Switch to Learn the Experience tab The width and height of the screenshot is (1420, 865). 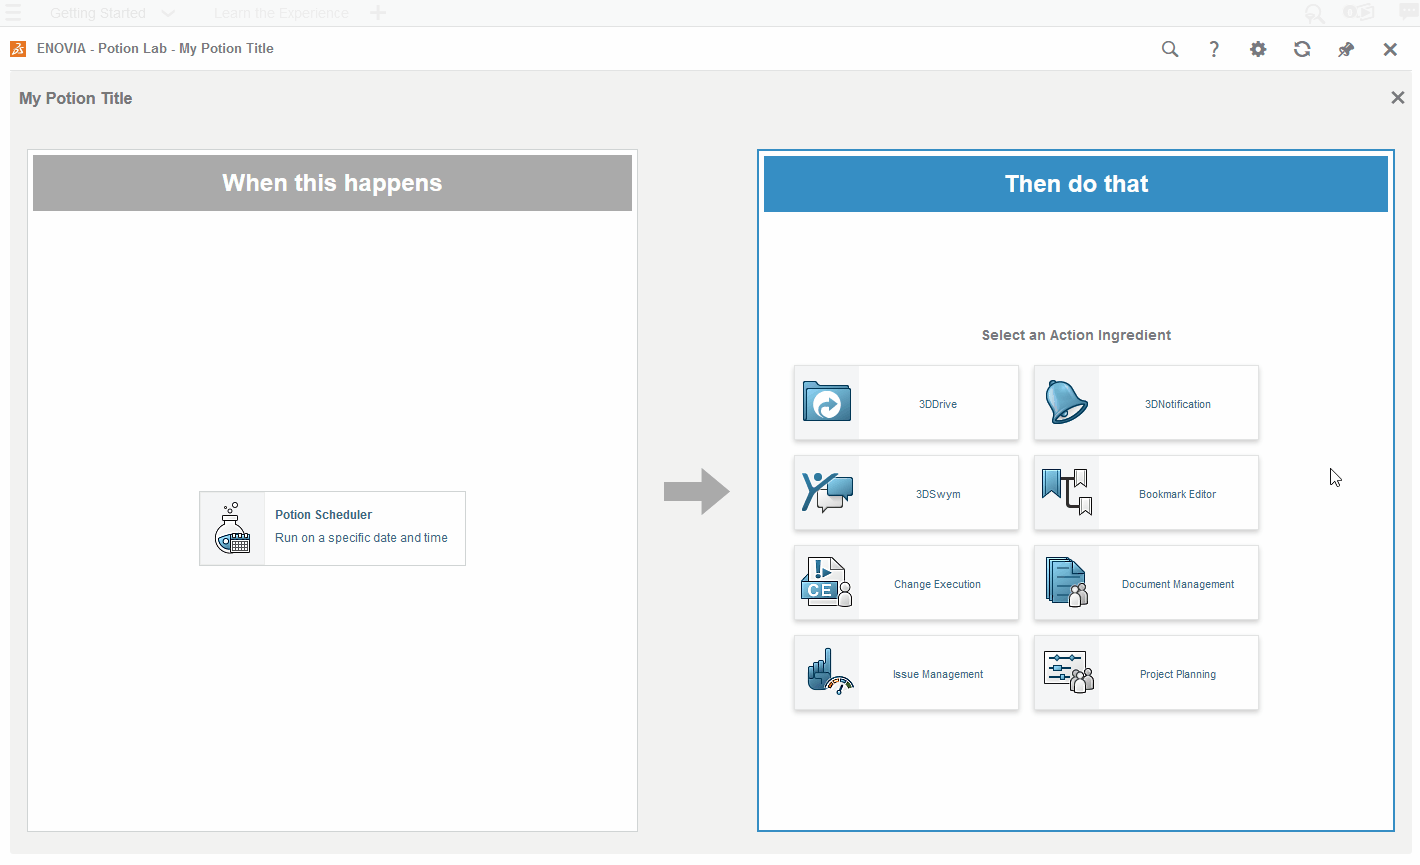[281, 13]
